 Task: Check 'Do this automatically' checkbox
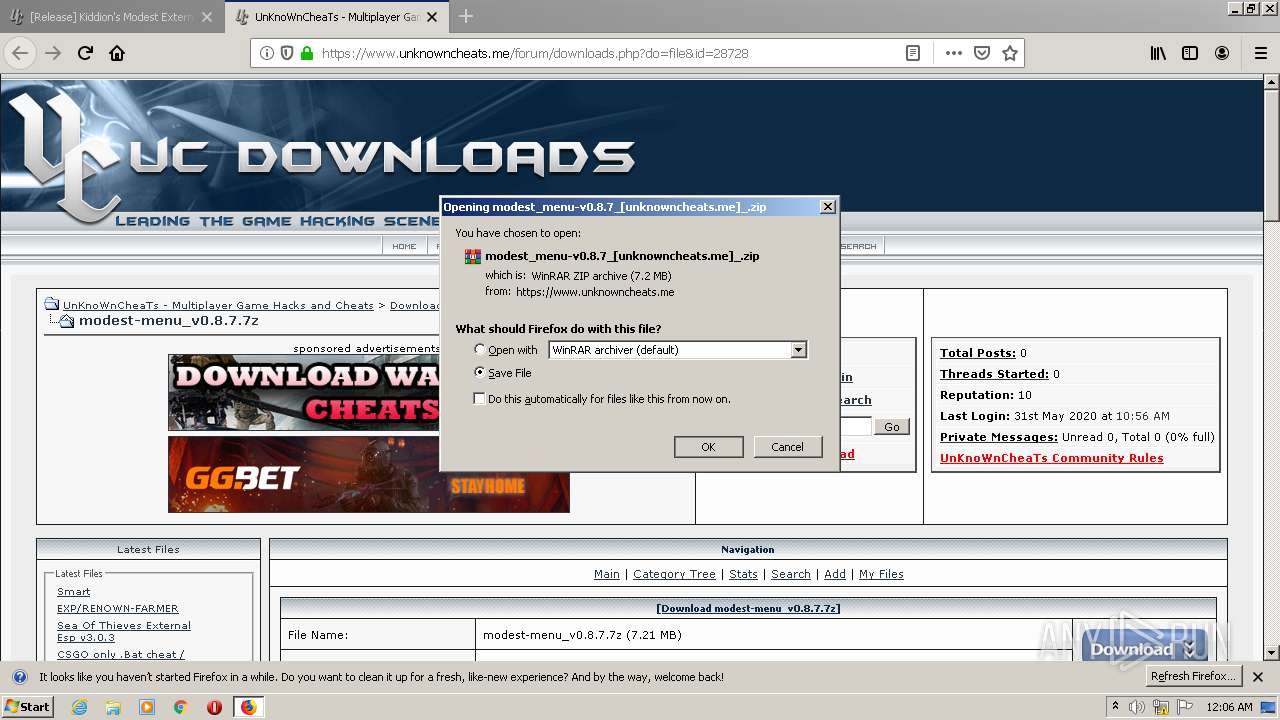480,399
